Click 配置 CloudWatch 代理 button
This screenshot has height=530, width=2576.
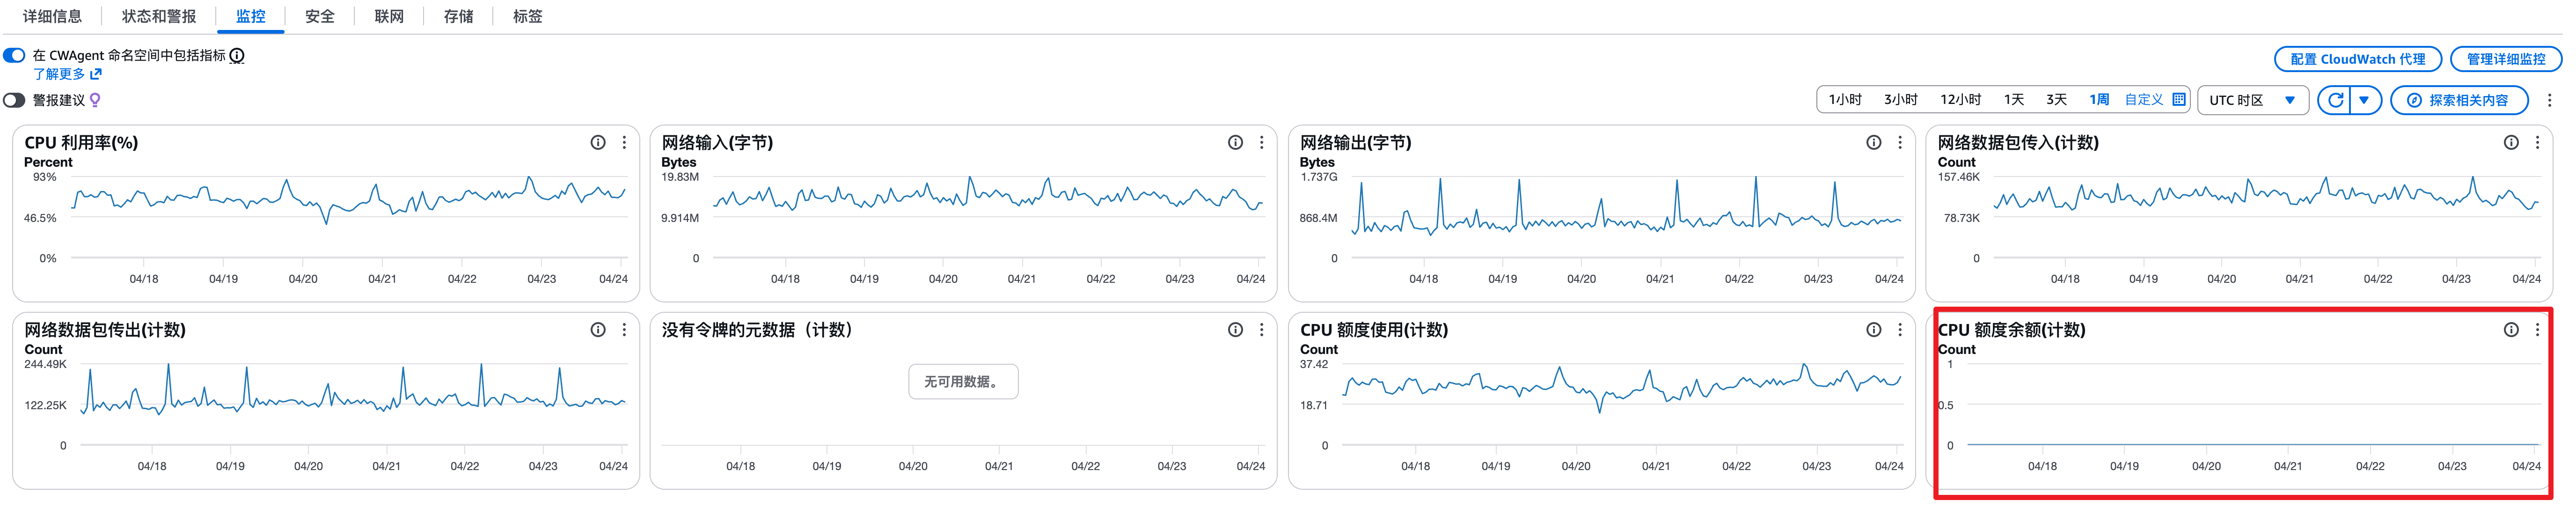2357,59
